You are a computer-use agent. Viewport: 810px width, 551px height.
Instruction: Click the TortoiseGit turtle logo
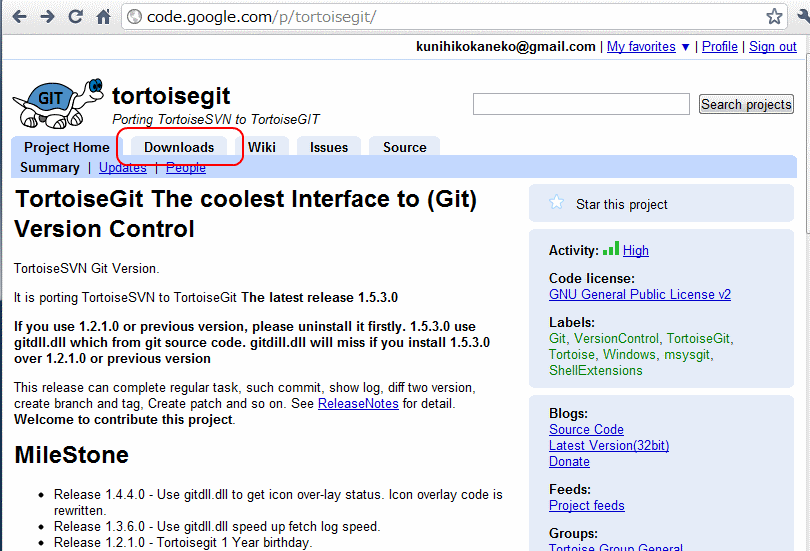[x=58, y=103]
